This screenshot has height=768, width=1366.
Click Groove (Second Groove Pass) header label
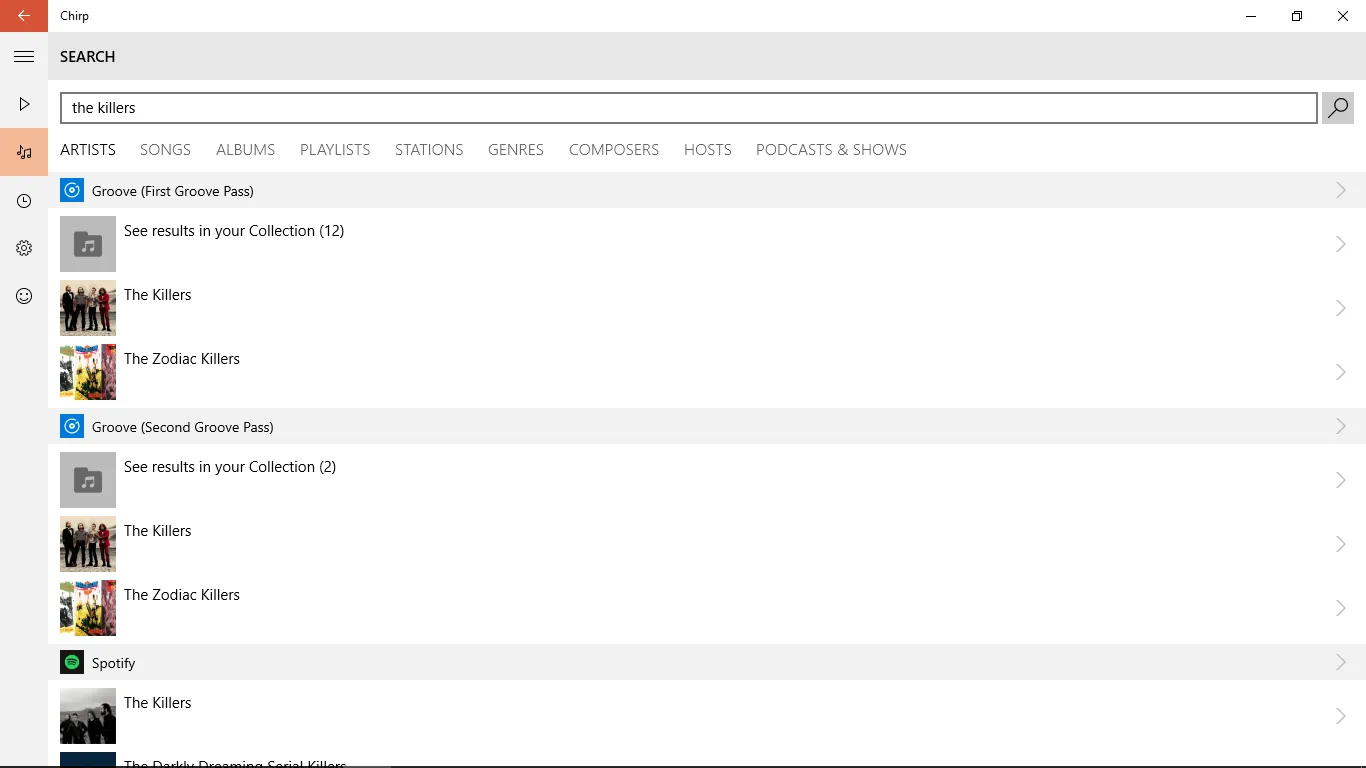pyautogui.click(x=183, y=427)
